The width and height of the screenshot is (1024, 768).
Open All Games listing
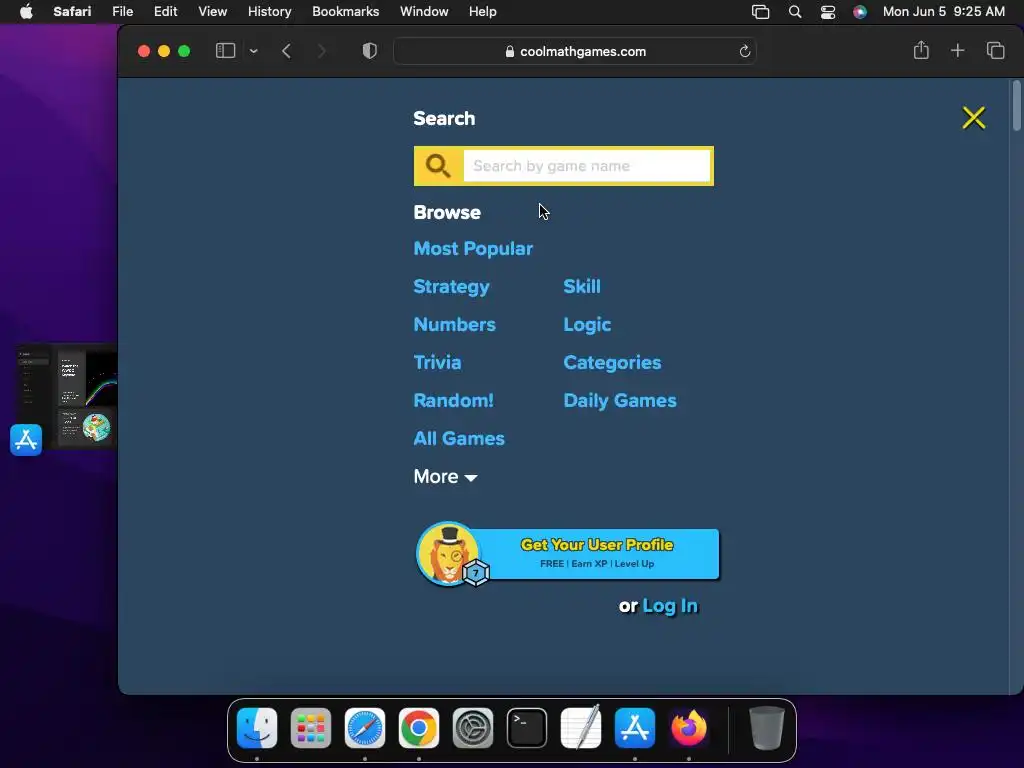tap(459, 438)
